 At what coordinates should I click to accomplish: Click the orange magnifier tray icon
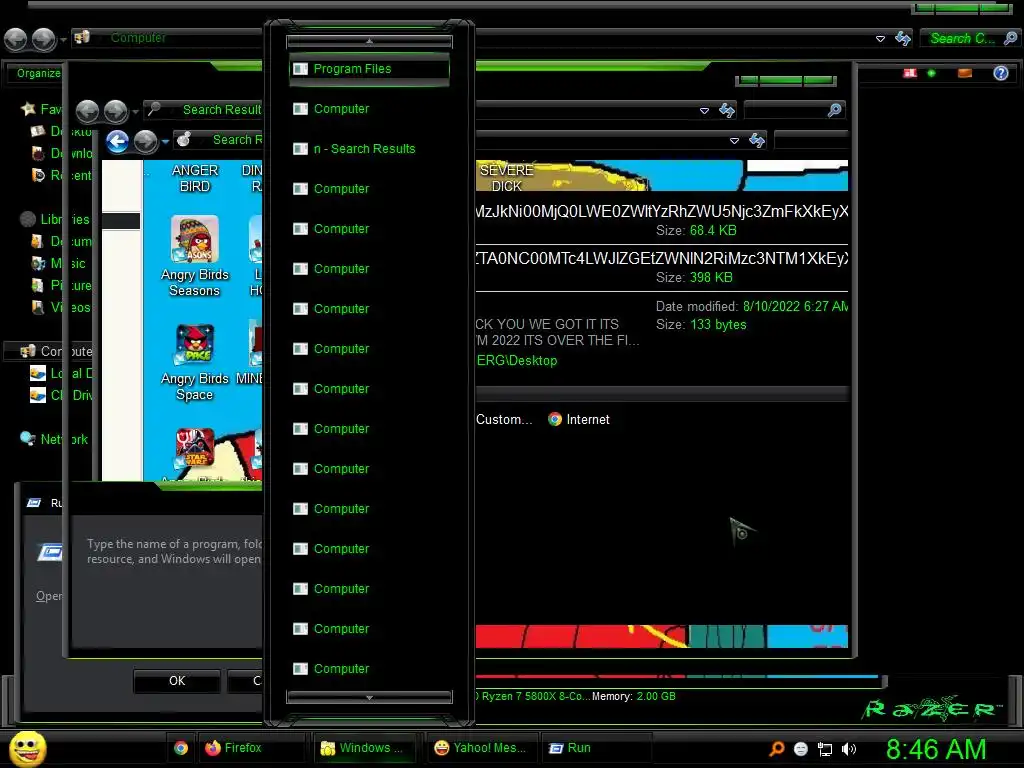(x=776, y=749)
